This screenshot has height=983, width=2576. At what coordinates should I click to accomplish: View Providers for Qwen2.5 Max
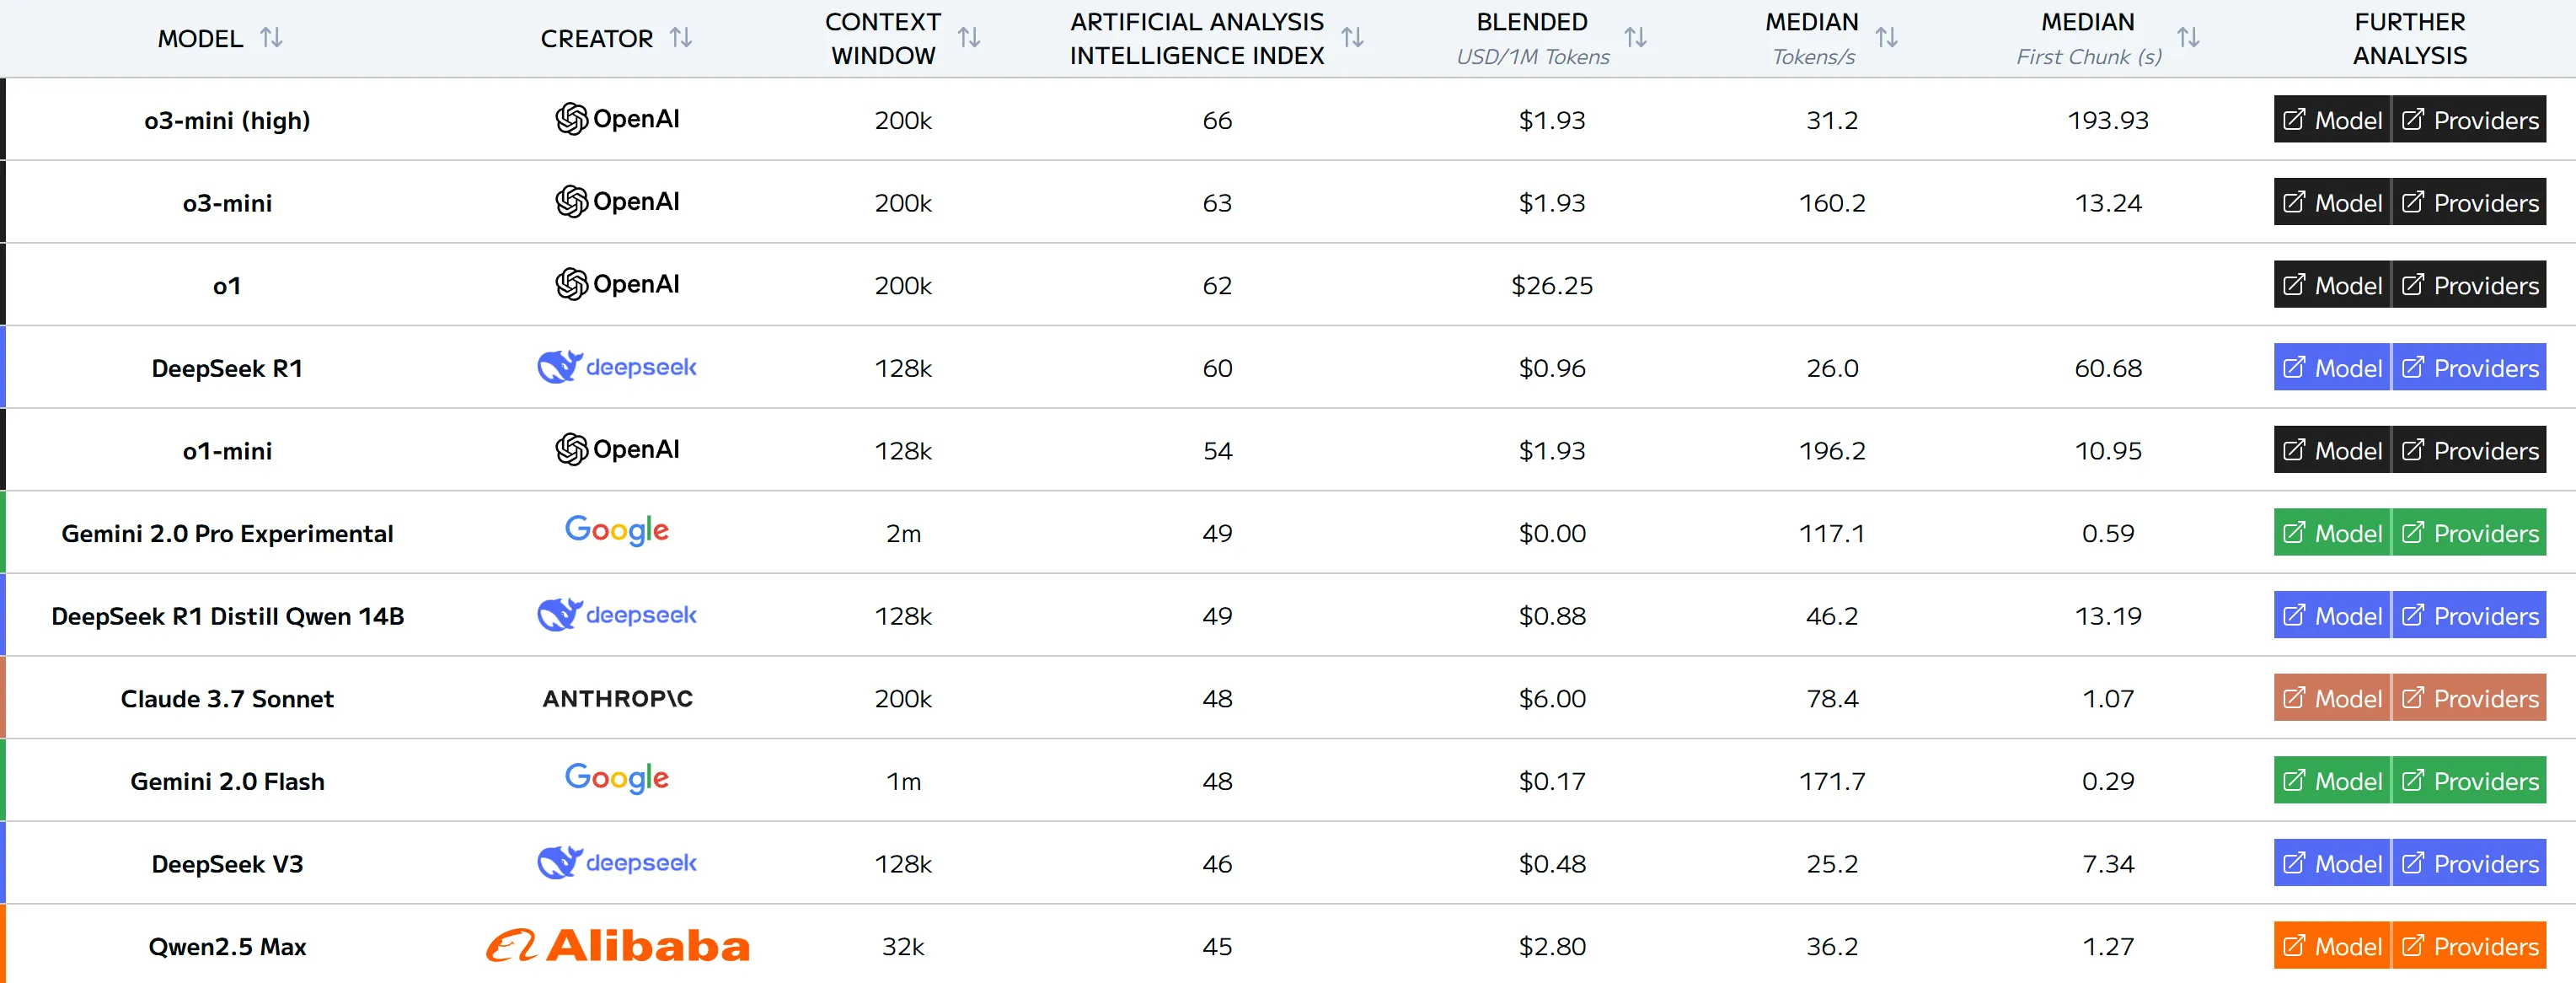point(2469,946)
